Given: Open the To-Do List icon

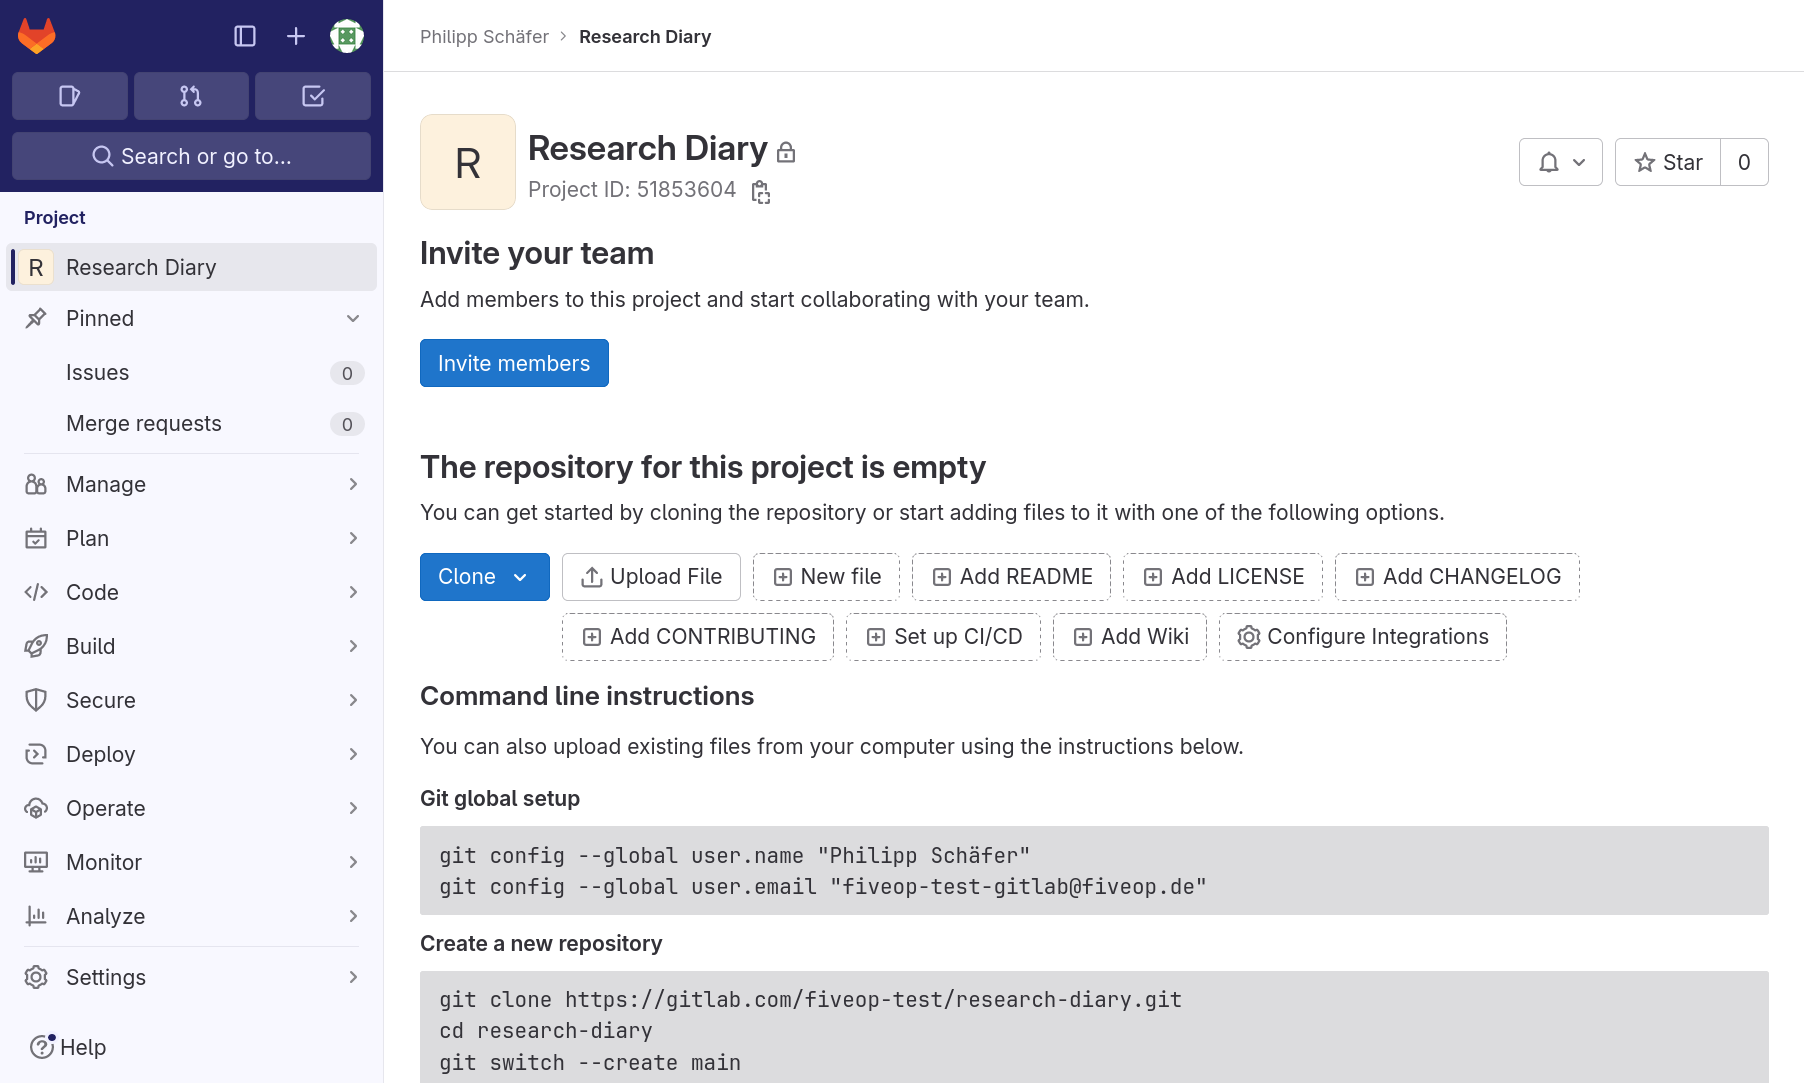Looking at the screenshot, I should [312, 96].
